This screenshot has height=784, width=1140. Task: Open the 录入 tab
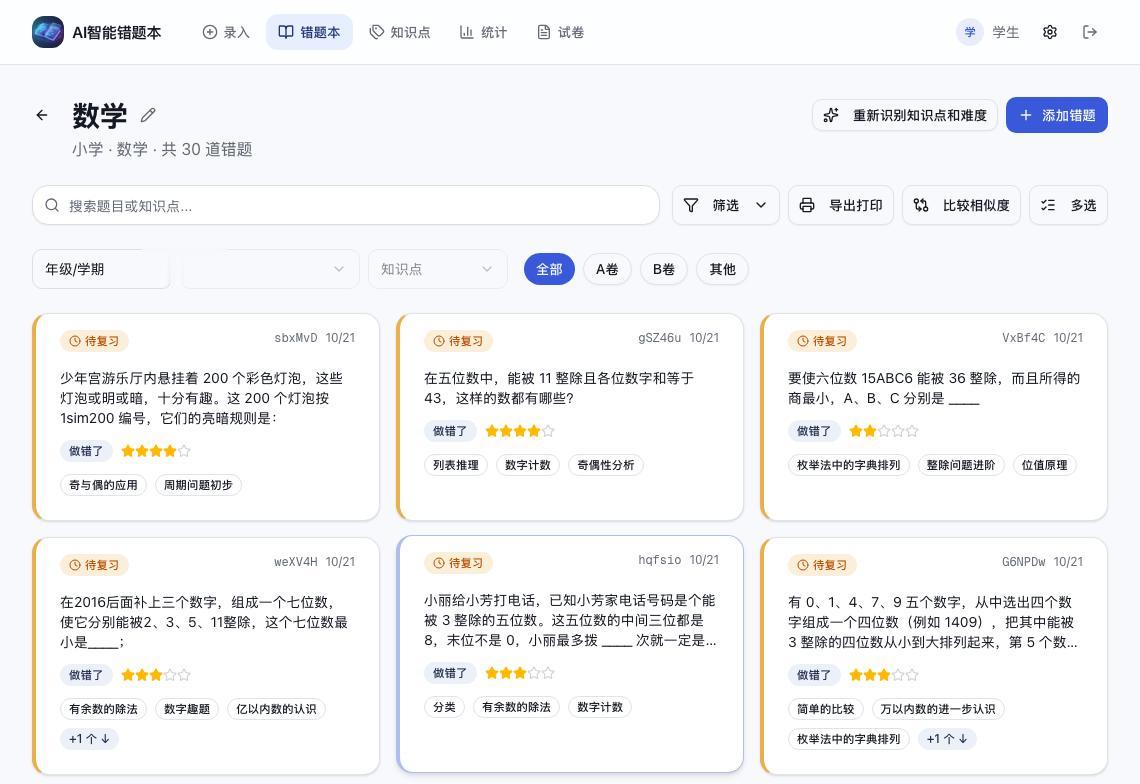[226, 32]
